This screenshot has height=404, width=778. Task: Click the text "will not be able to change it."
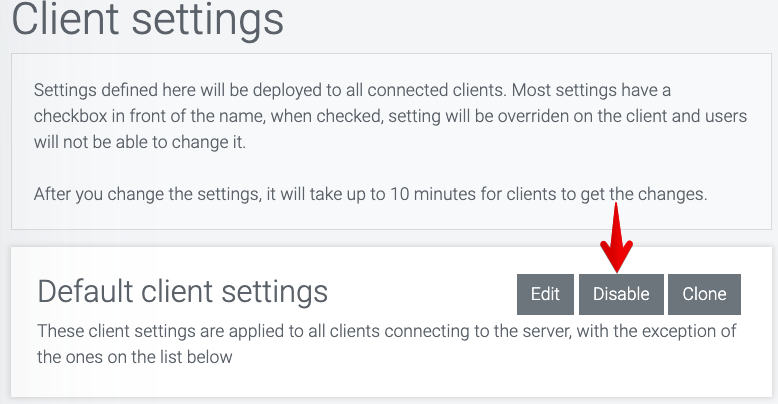139,143
